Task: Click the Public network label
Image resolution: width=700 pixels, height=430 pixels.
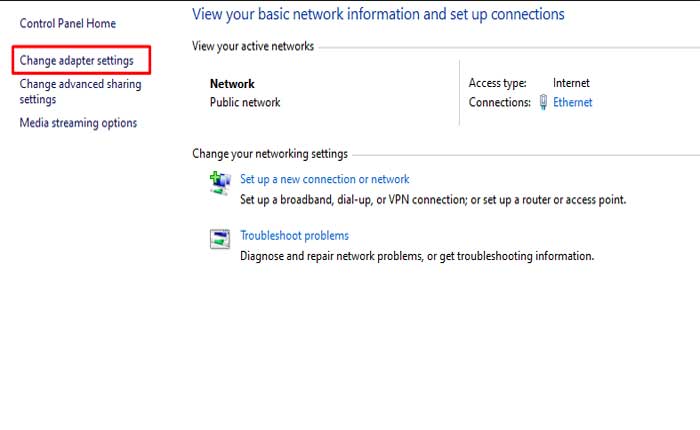Action: 245,102
